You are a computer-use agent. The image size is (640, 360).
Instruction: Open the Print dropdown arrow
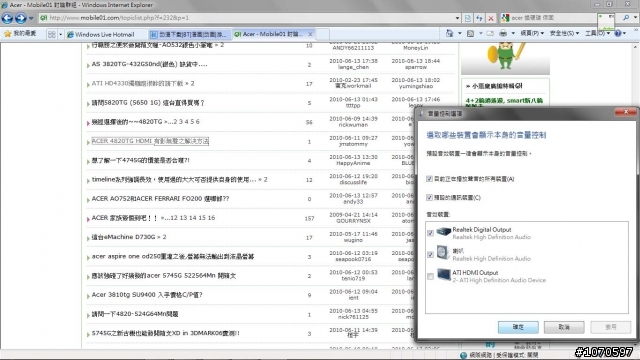(513, 33)
